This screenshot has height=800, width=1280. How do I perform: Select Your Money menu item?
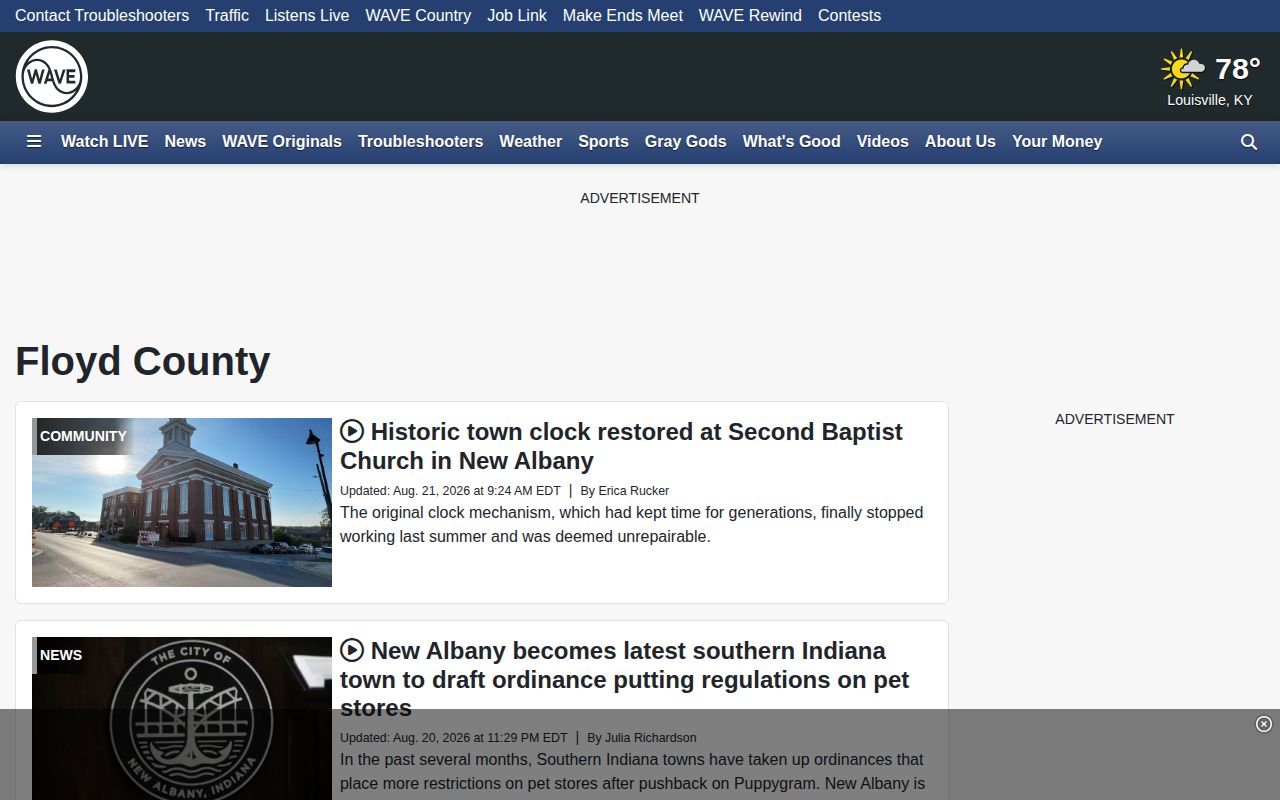pyautogui.click(x=1057, y=142)
